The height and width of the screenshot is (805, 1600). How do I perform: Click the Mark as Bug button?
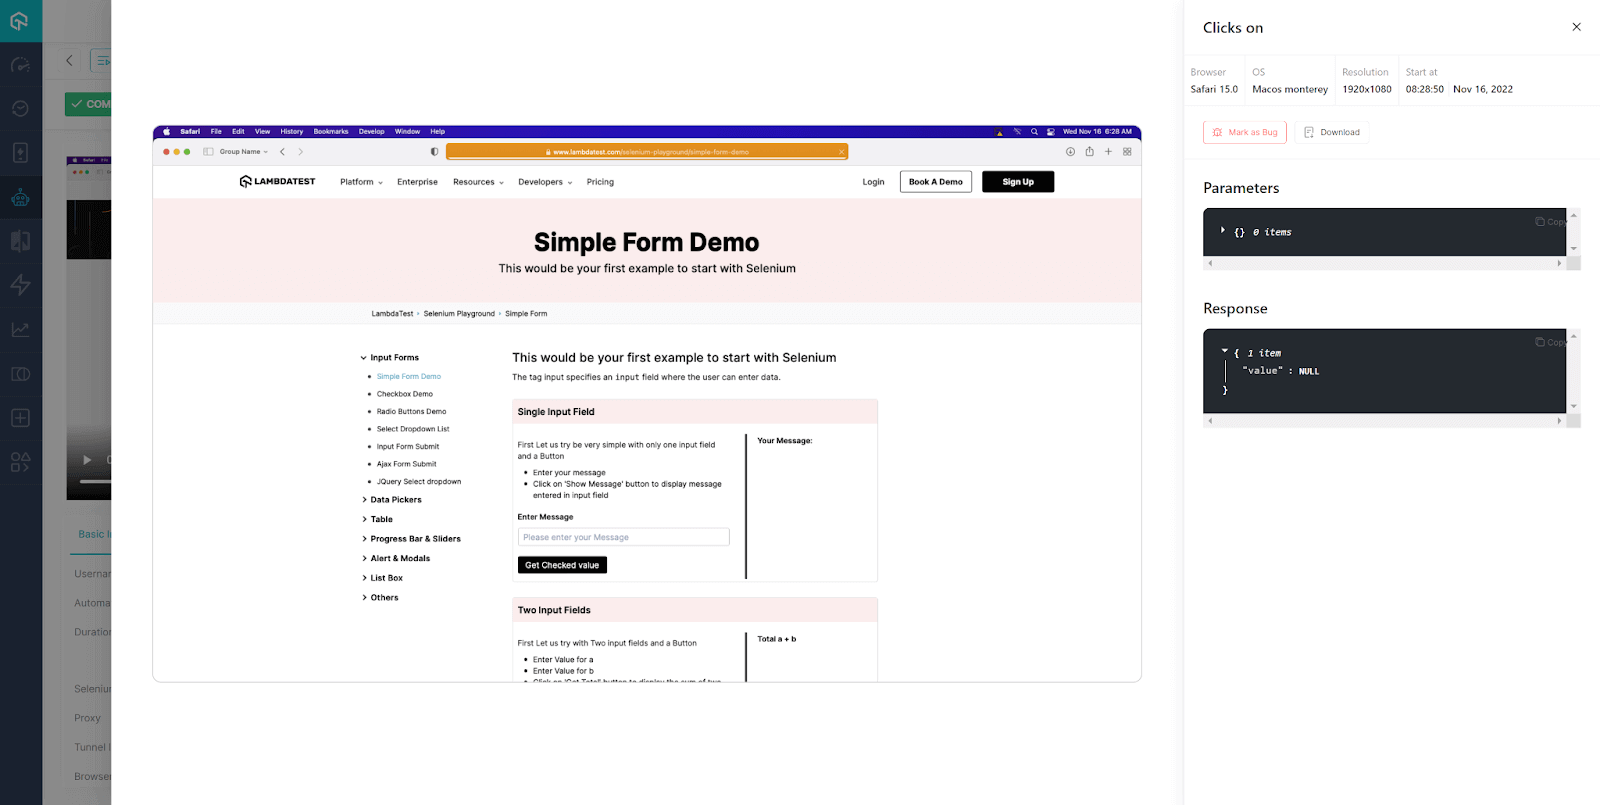(x=1245, y=132)
